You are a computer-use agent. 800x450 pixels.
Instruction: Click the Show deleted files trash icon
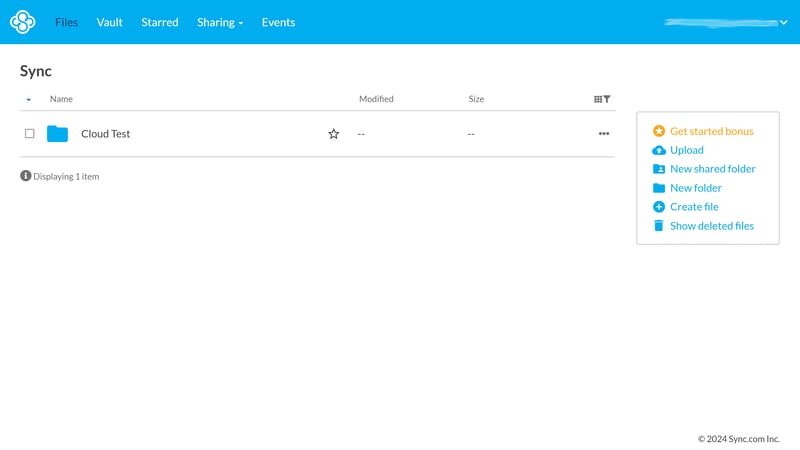click(658, 226)
